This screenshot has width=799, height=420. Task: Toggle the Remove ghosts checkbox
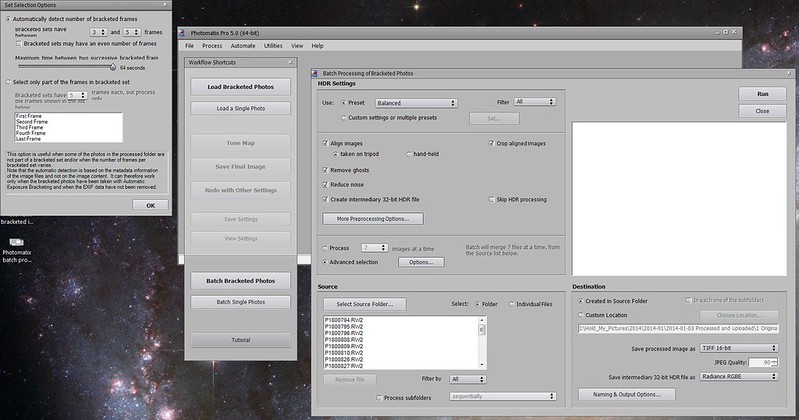(325, 170)
